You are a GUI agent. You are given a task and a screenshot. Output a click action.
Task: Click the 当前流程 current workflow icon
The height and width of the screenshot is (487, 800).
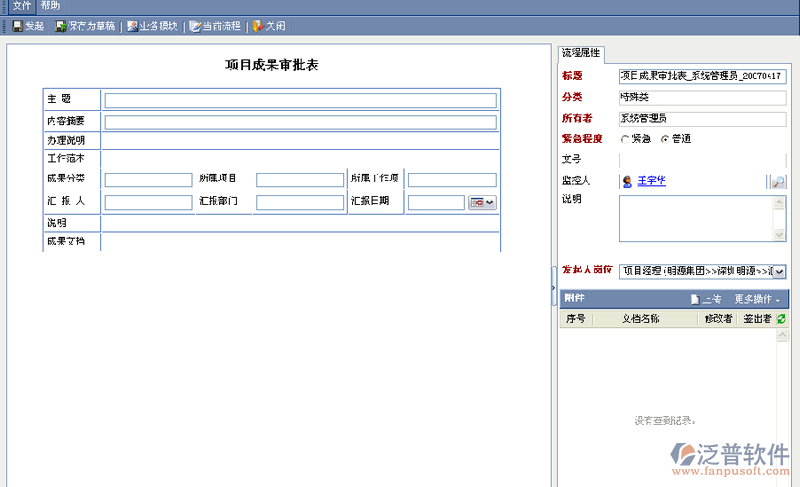[196, 26]
